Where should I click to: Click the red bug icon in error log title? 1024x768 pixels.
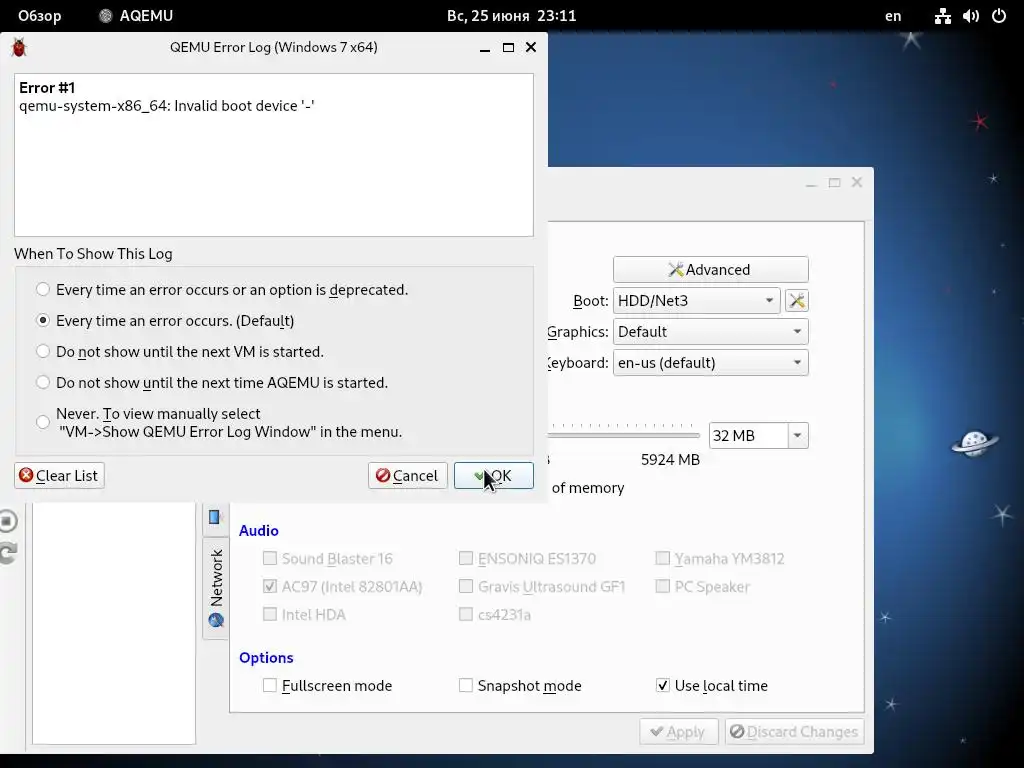pos(19,48)
